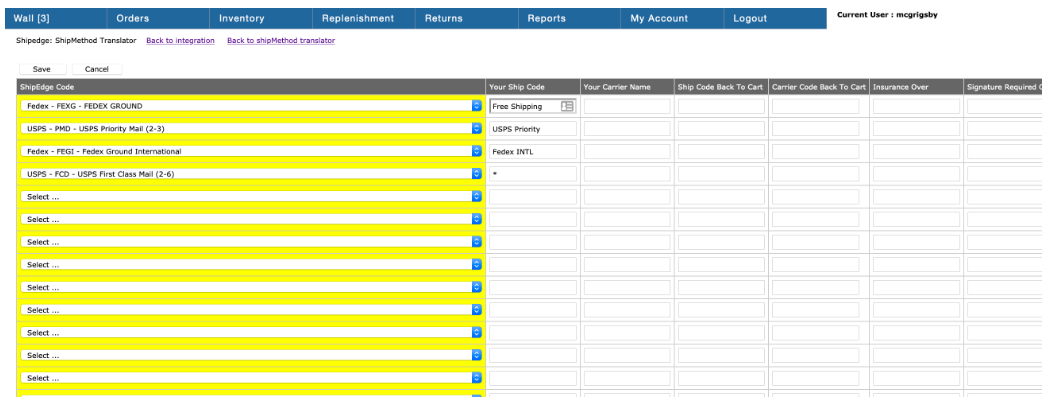Select Insurance Over field in Fedex INTL row
1050x408 pixels.
(916, 151)
